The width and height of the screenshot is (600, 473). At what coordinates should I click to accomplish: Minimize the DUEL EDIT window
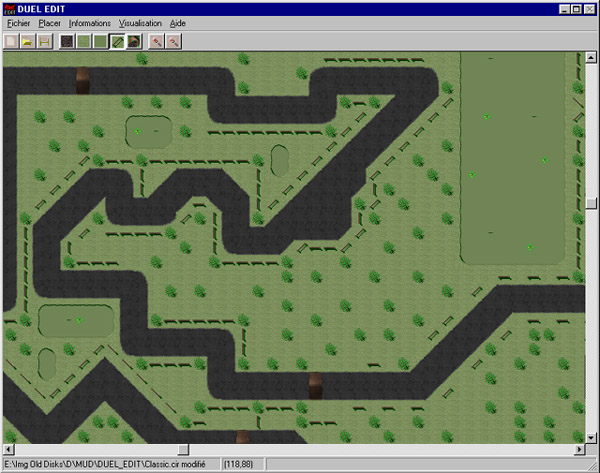564,9
